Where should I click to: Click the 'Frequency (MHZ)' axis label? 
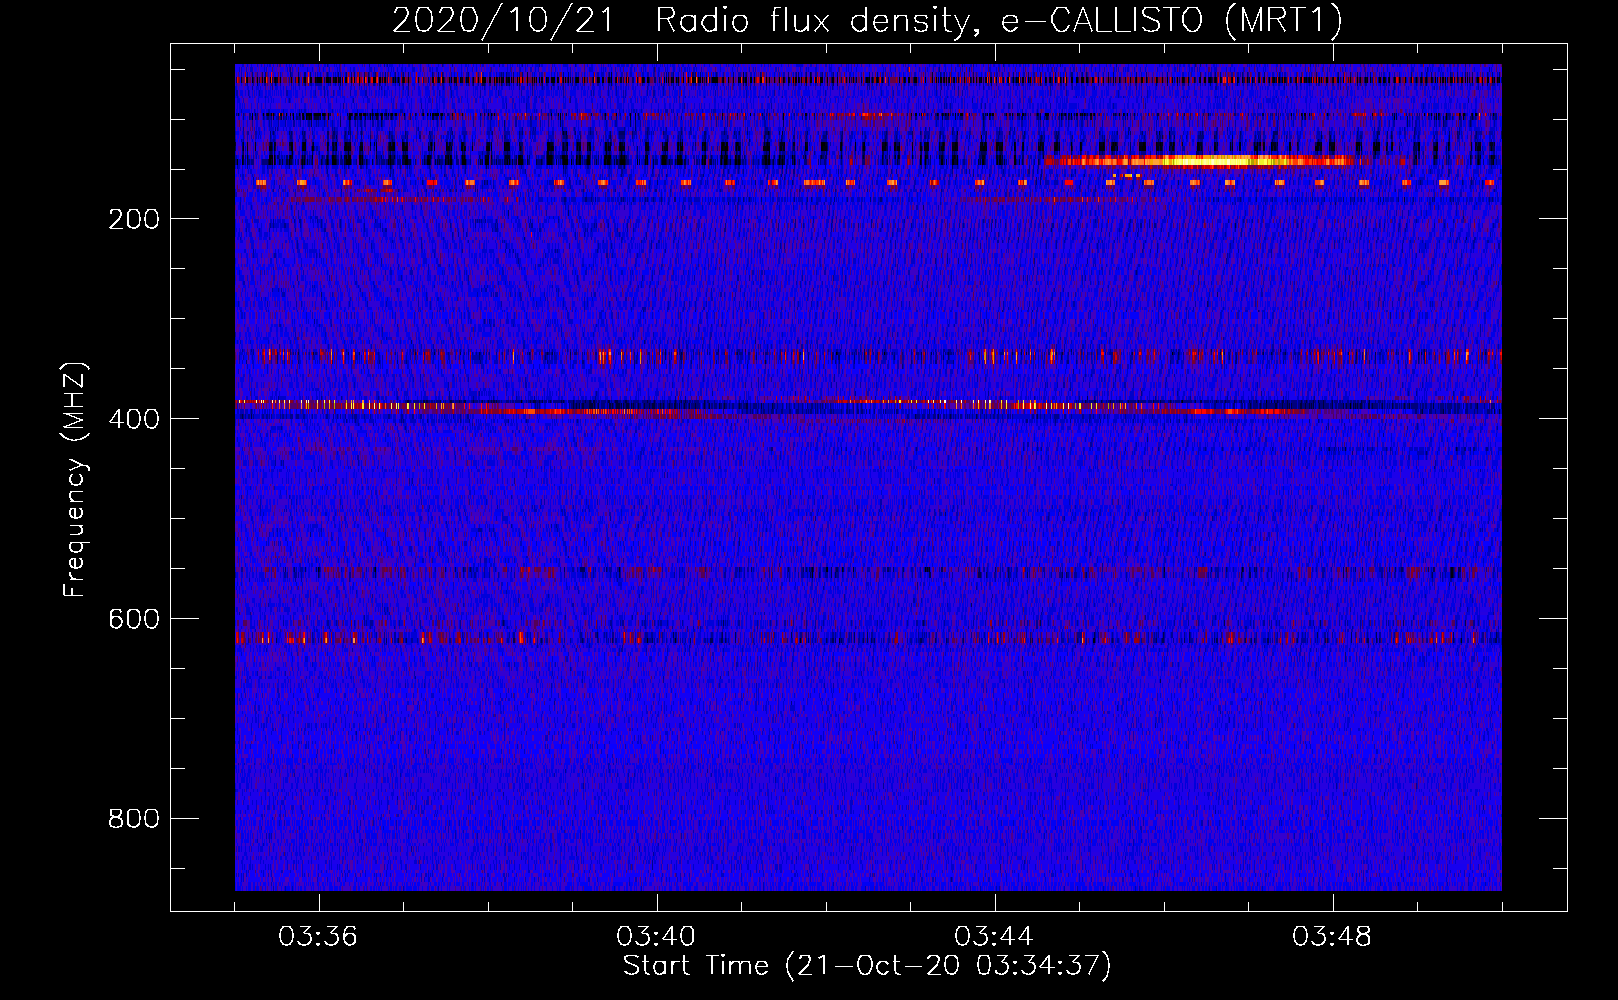tap(75, 479)
